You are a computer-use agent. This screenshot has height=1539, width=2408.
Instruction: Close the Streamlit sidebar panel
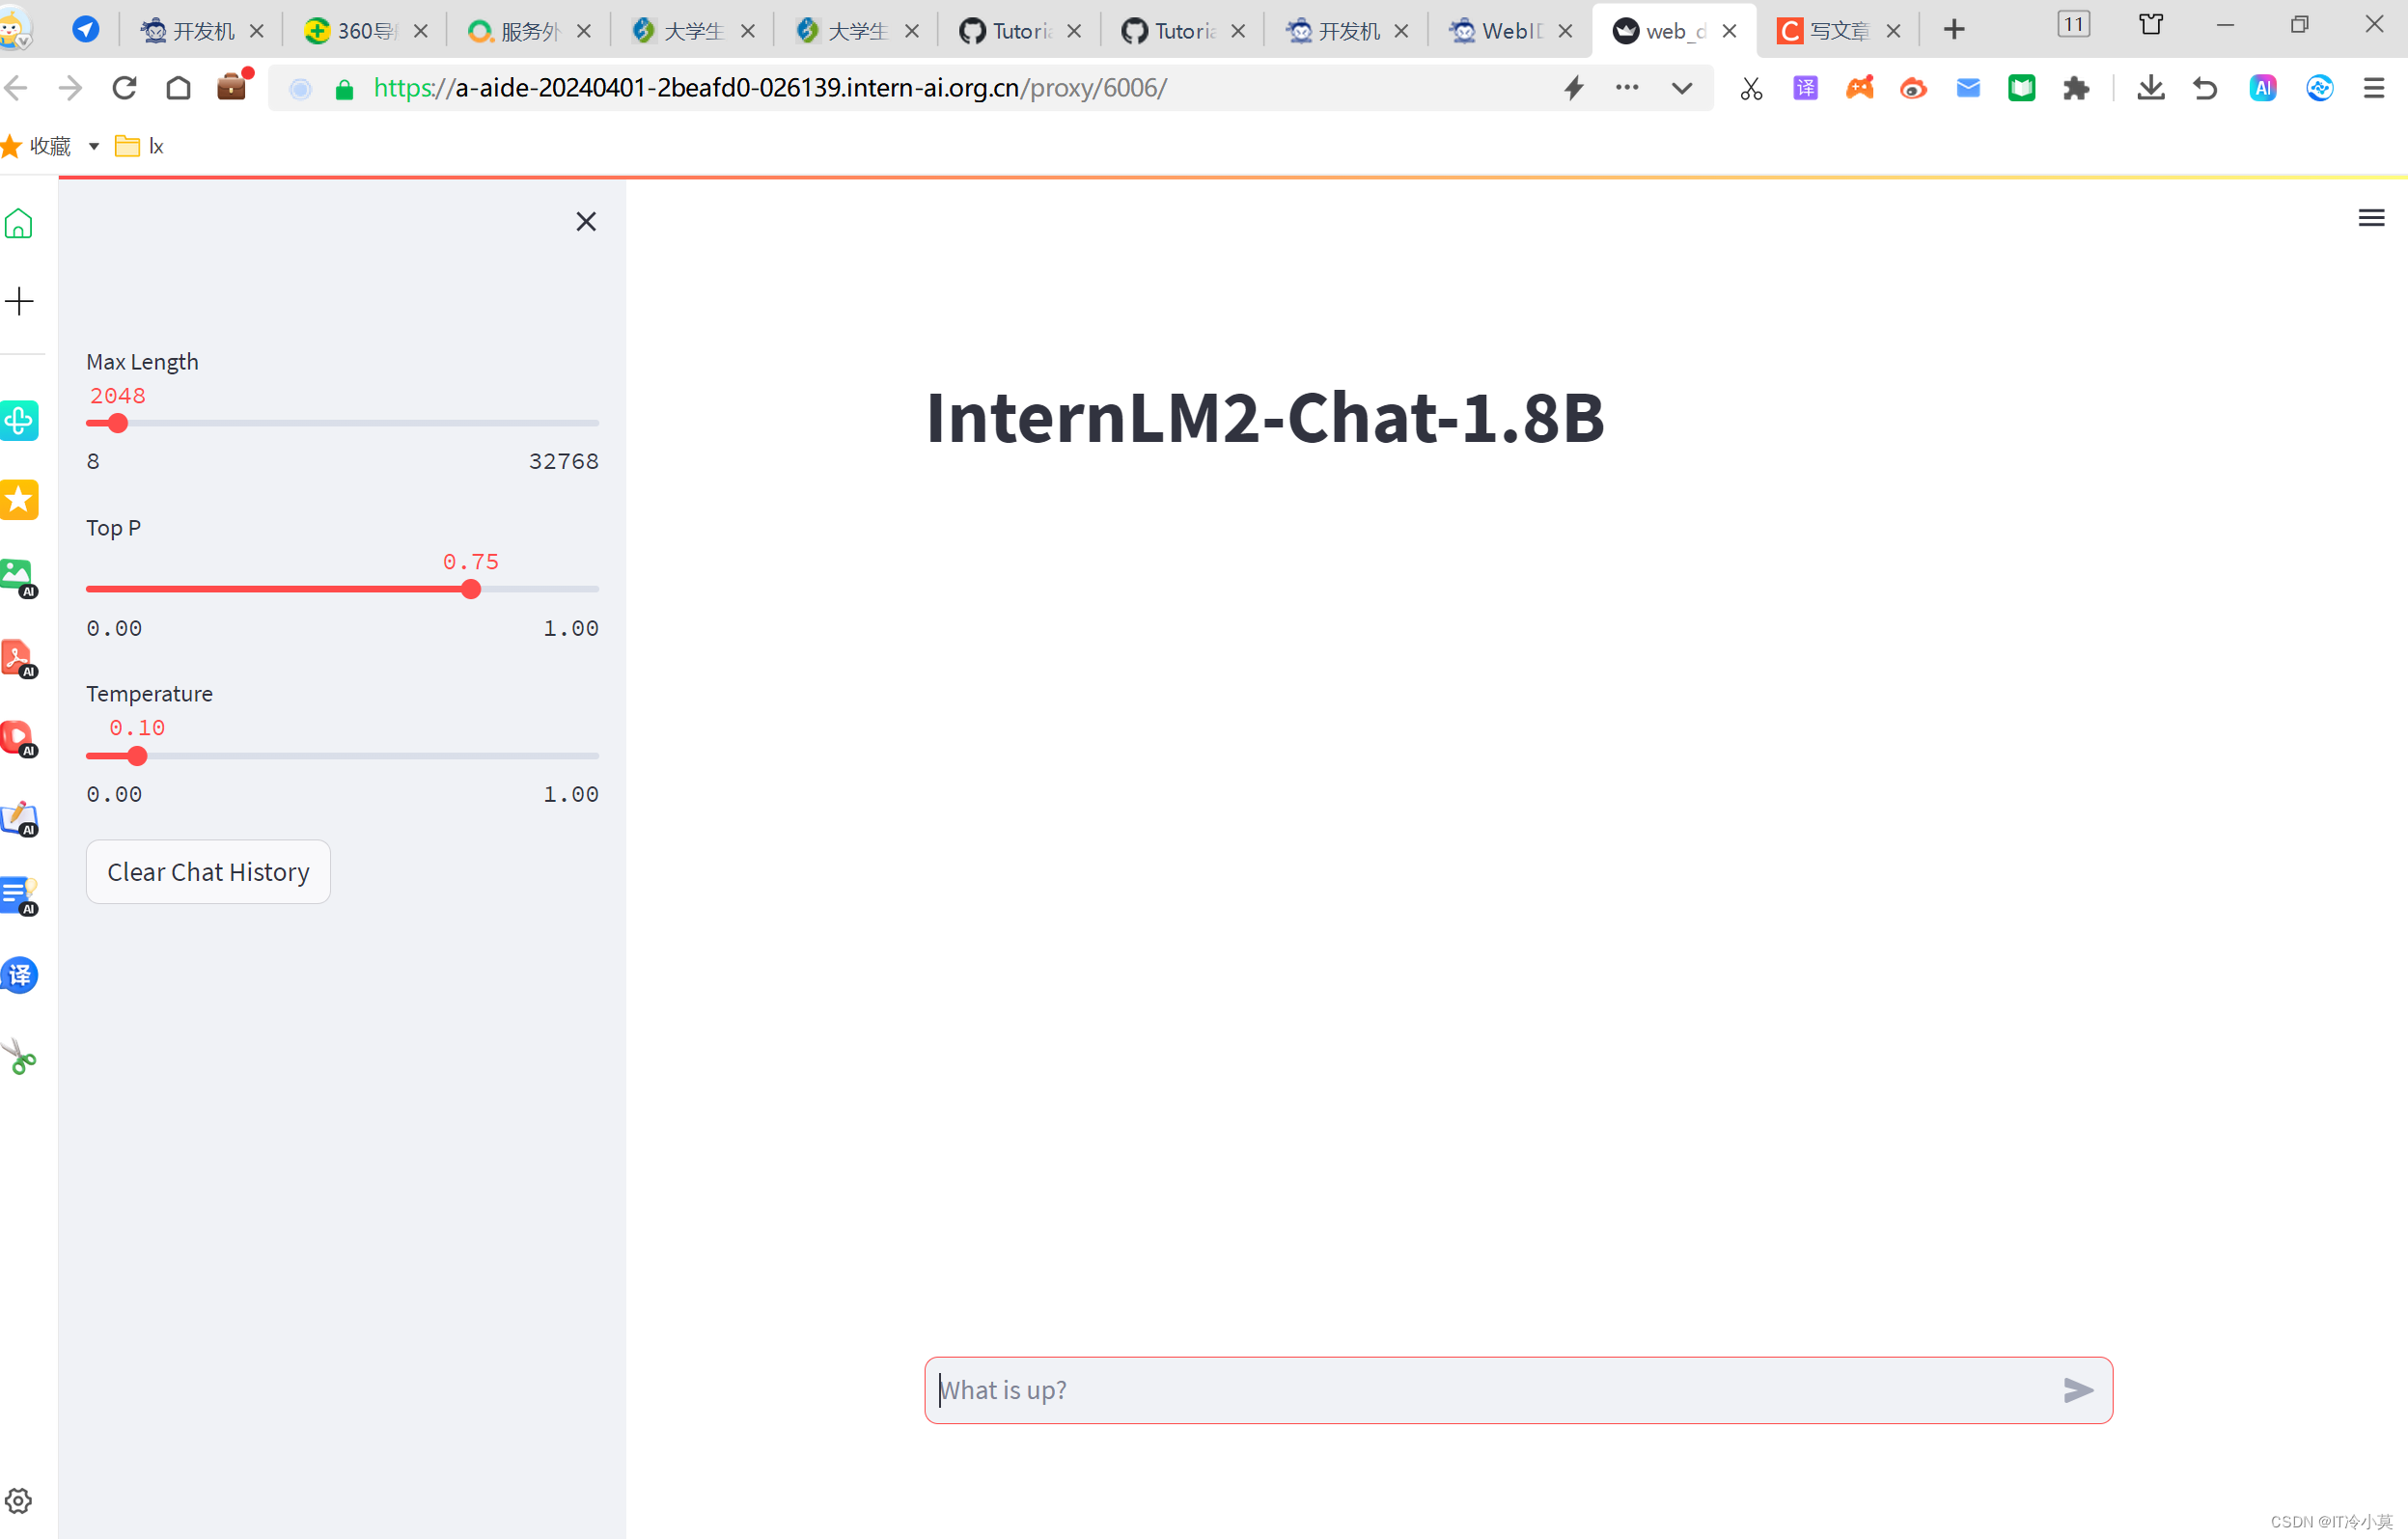point(586,221)
